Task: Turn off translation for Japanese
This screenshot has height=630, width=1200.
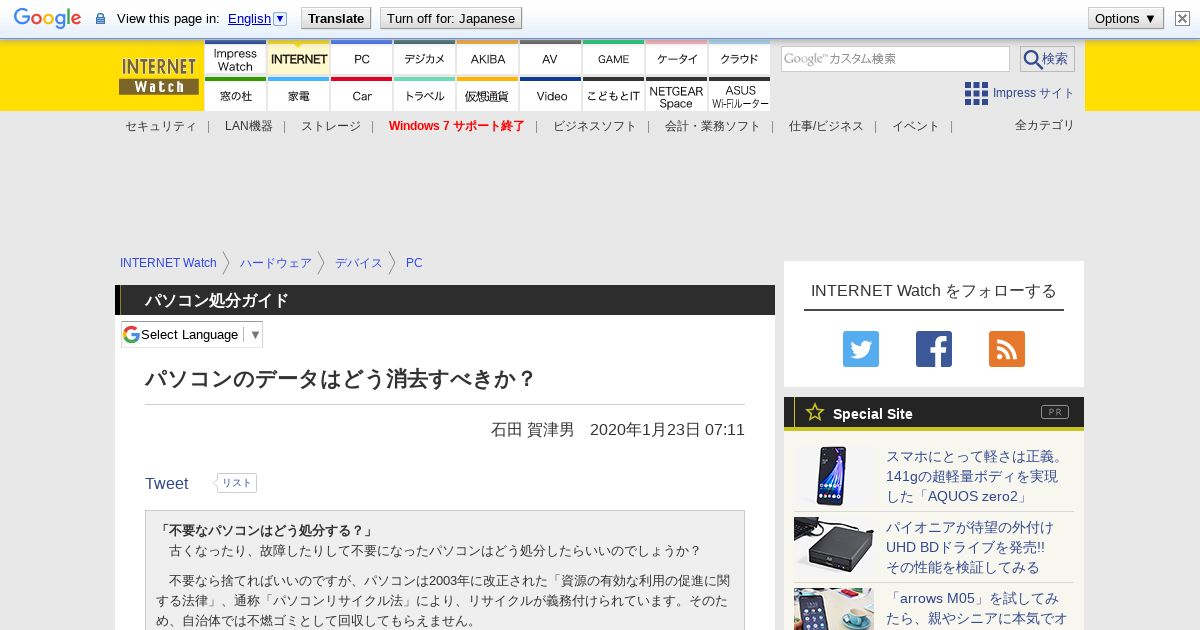Action: pos(451,18)
